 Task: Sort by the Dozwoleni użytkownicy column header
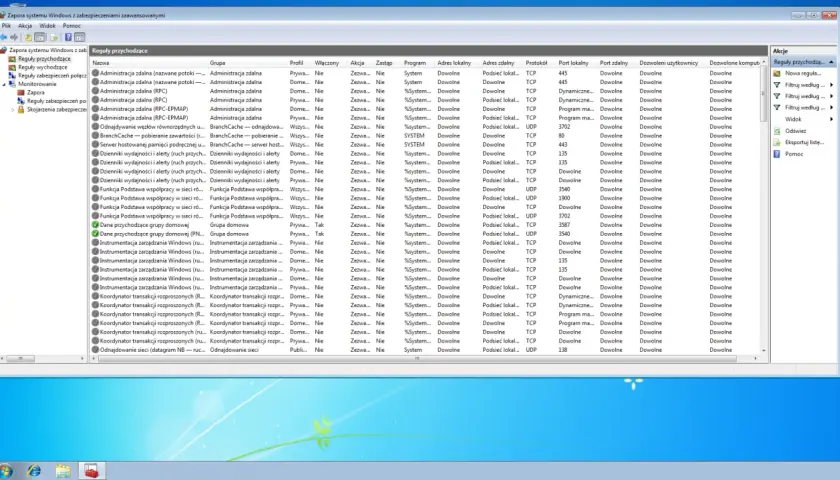pyautogui.click(x=669, y=63)
